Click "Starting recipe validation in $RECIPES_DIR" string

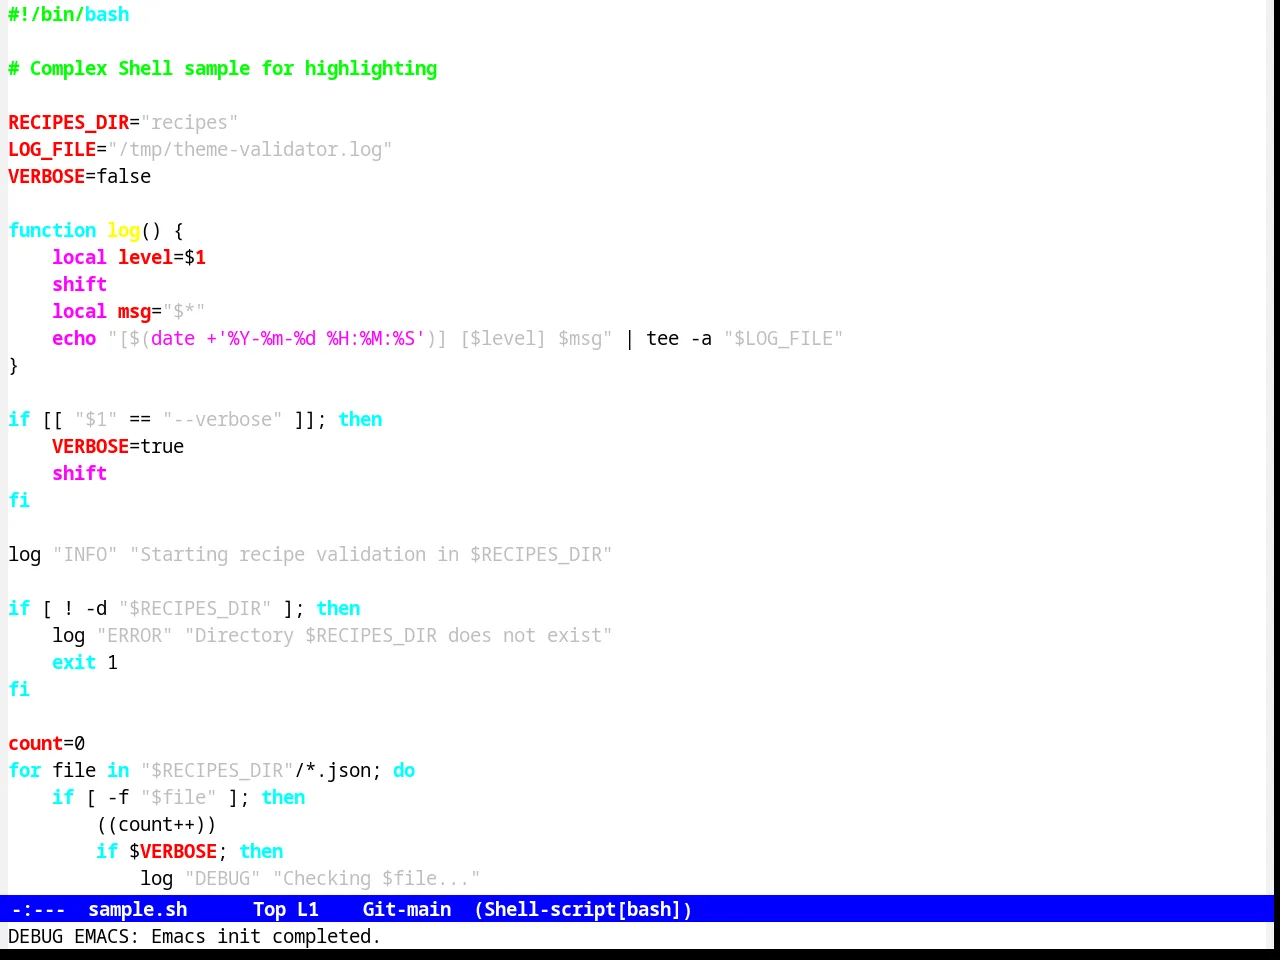pos(371,554)
